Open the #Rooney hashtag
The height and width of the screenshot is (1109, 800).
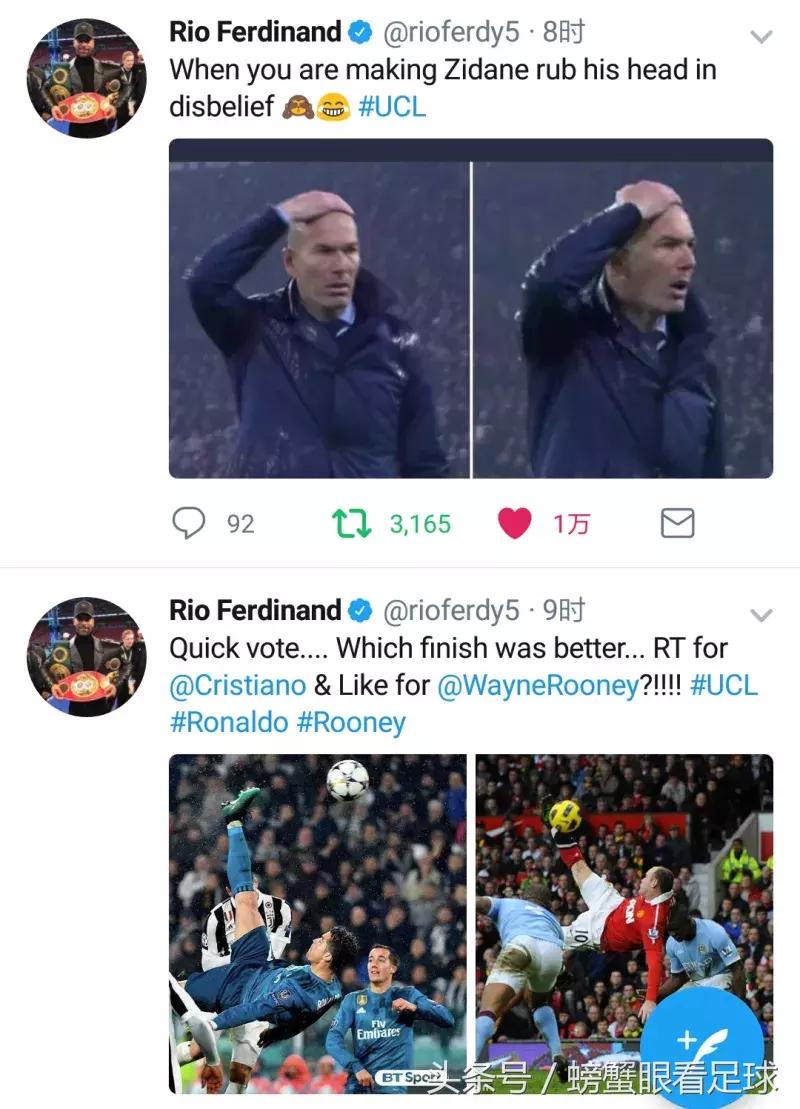[x=351, y=723]
